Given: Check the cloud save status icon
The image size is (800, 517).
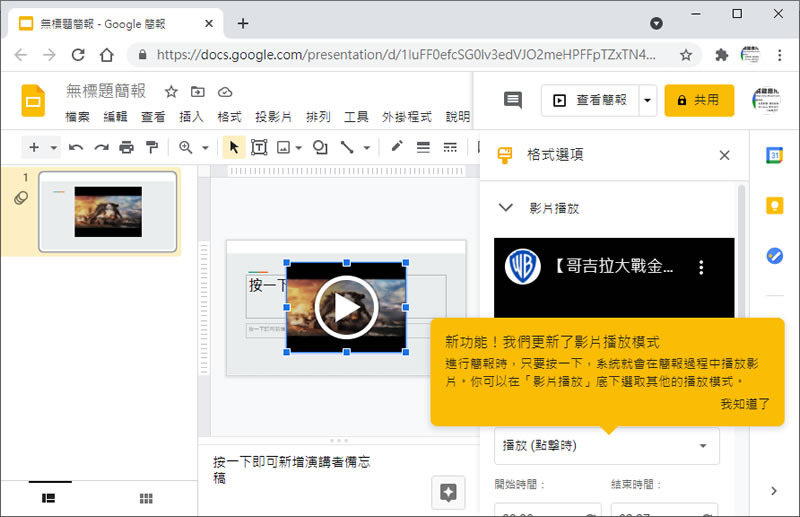Looking at the screenshot, I should [225, 92].
